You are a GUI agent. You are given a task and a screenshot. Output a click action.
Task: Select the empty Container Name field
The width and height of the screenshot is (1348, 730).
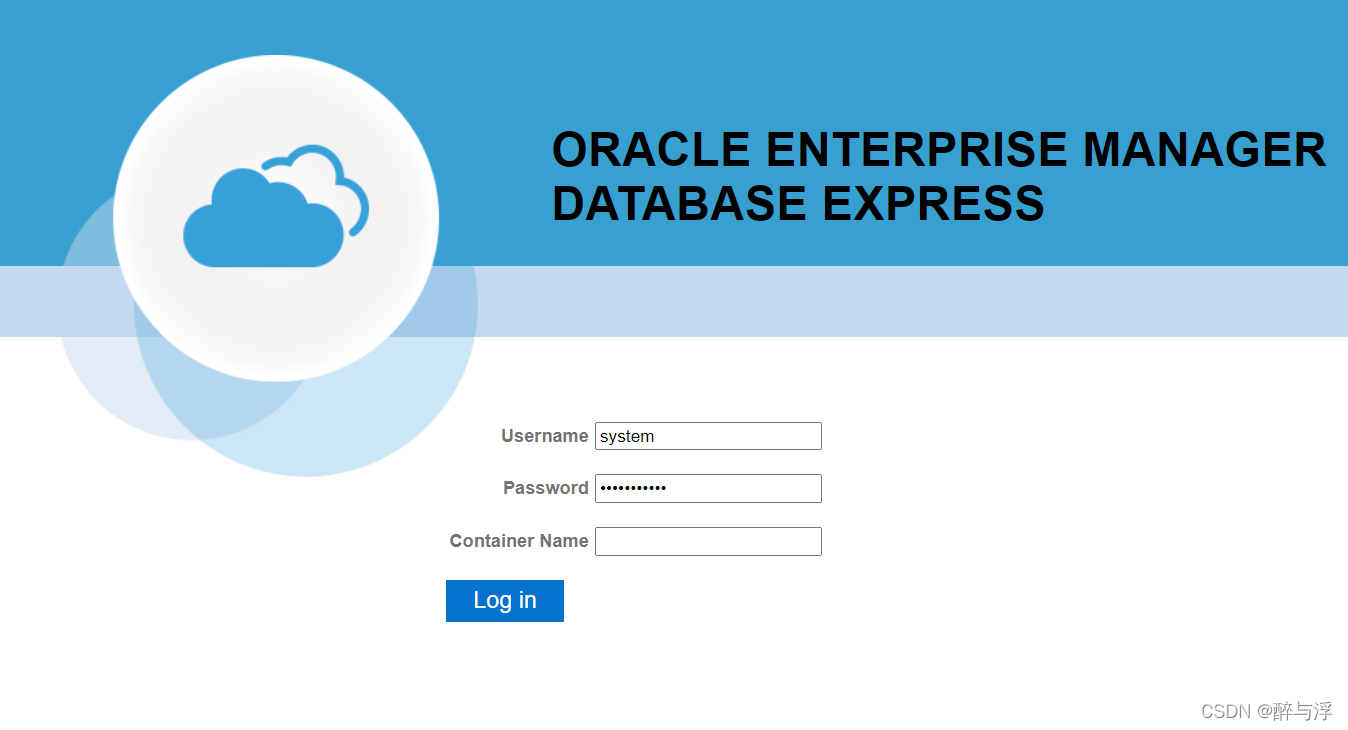point(708,541)
